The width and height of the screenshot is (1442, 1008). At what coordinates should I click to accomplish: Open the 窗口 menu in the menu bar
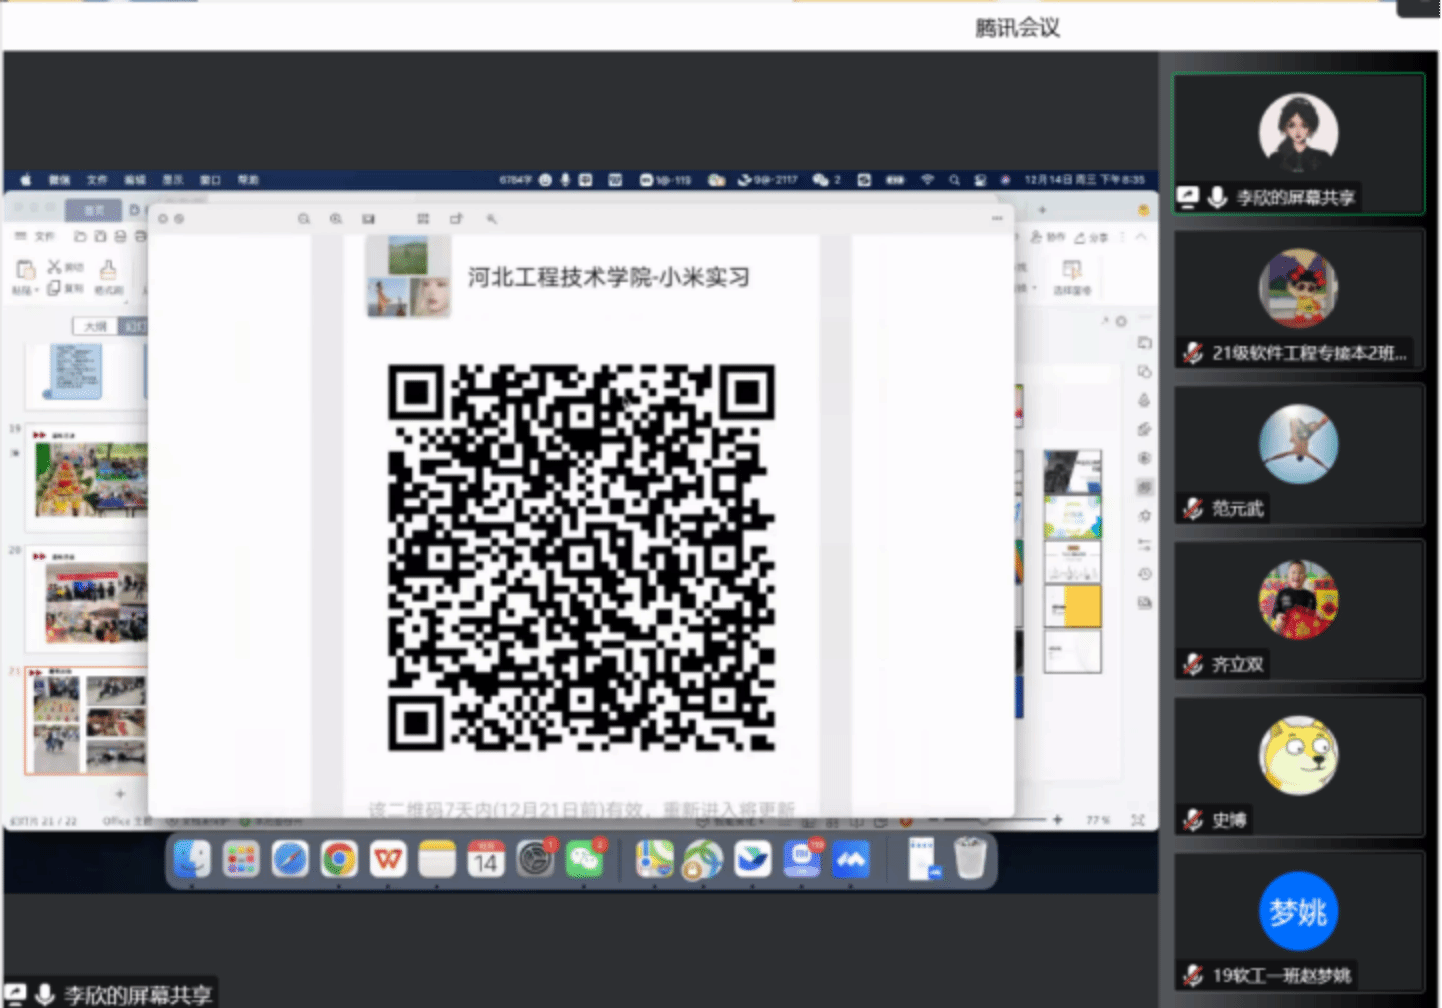(210, 180)
